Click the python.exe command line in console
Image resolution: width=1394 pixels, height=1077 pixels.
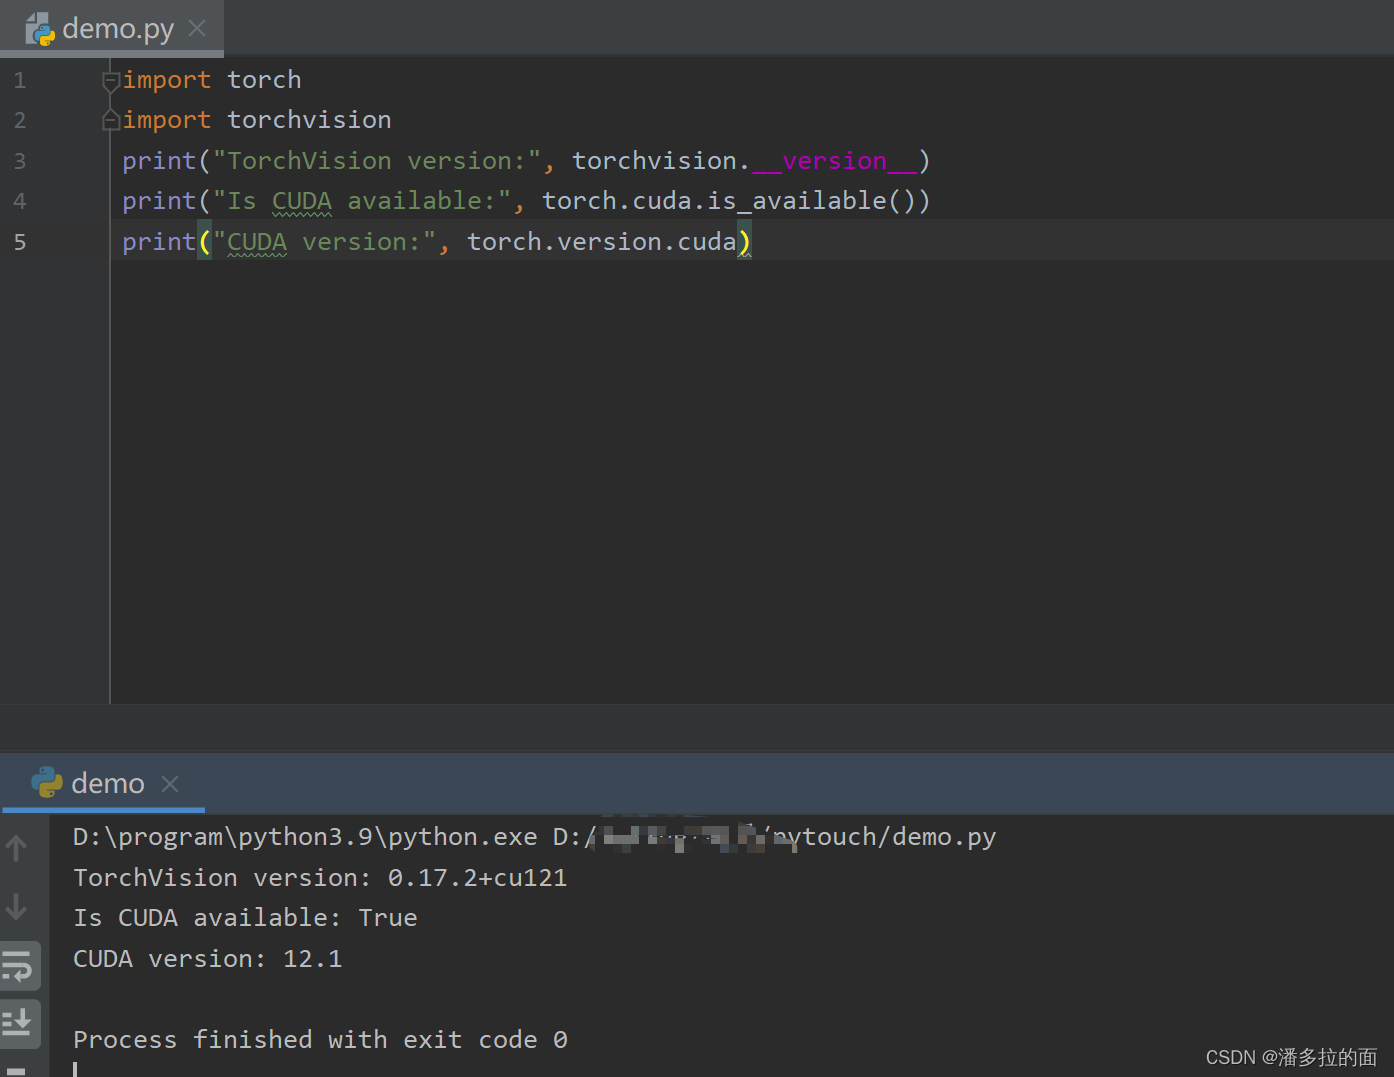pyautogui.click(x=534, y=837)
